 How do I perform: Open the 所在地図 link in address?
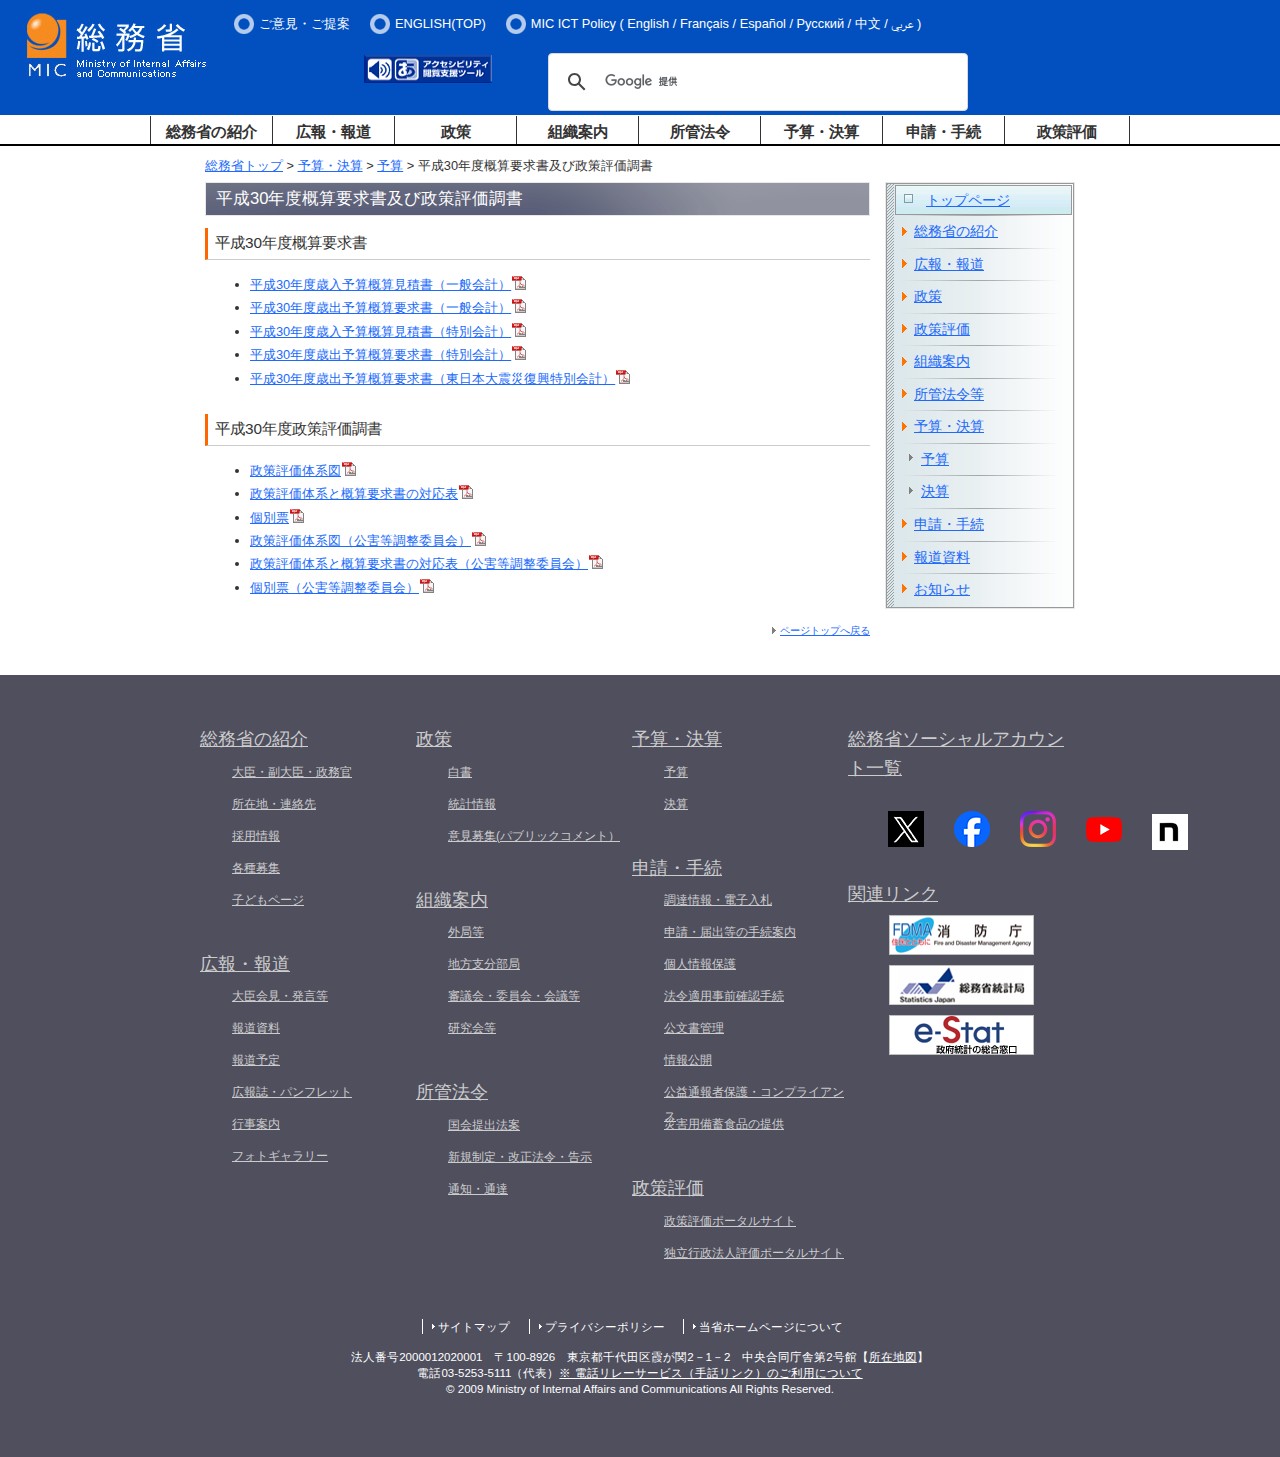click(x=893, y=1357)
